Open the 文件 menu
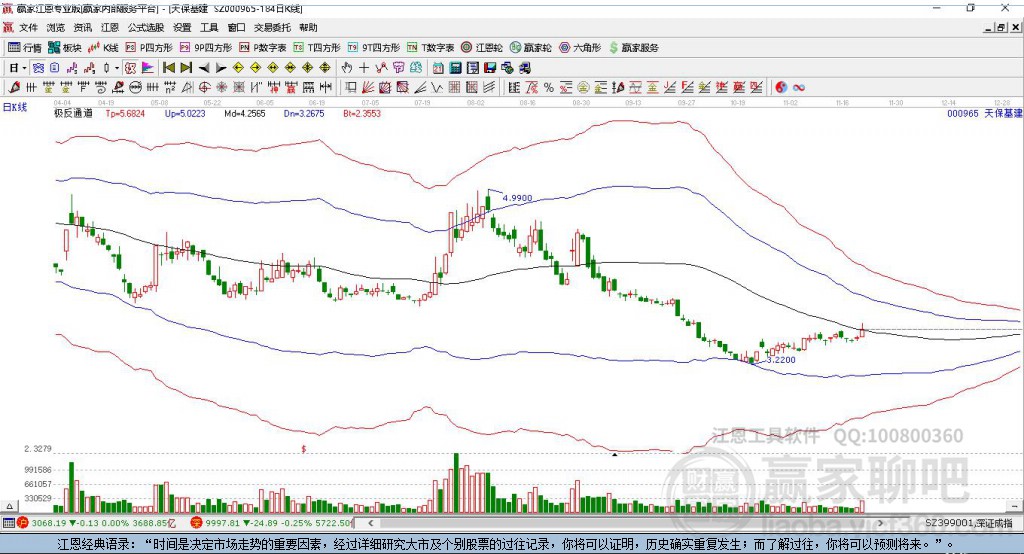Viewport: 1024px width, 554px height. (x=28, y=27)
